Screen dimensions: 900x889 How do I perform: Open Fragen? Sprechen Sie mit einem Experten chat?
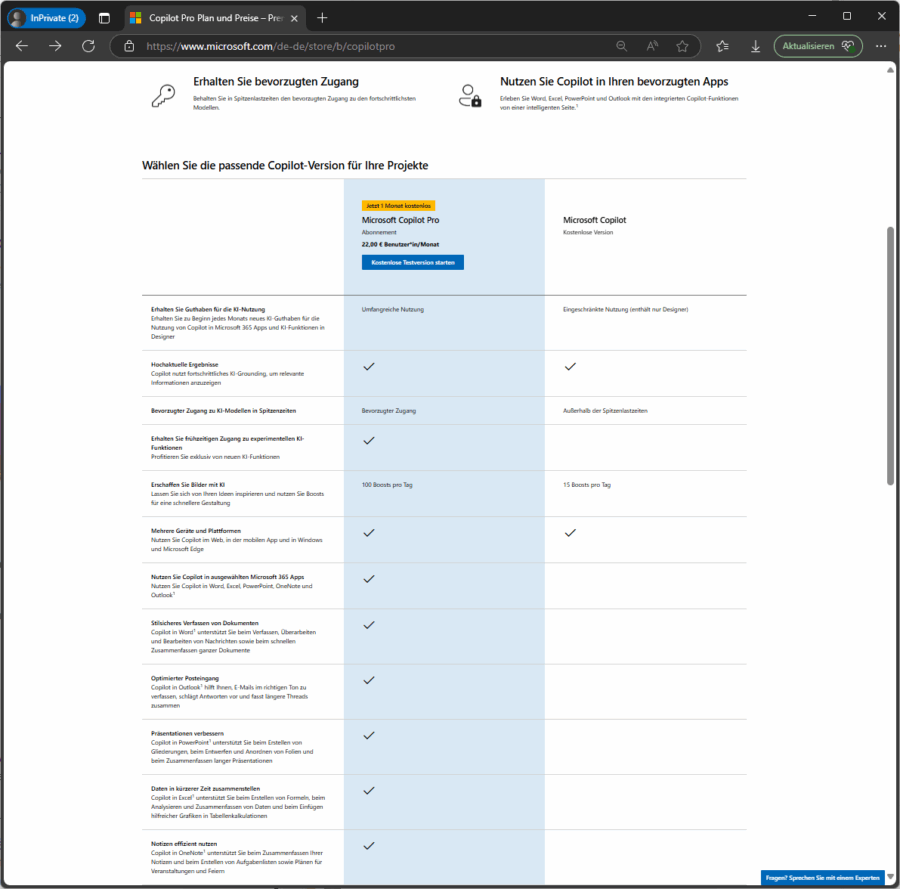[823, 878]
